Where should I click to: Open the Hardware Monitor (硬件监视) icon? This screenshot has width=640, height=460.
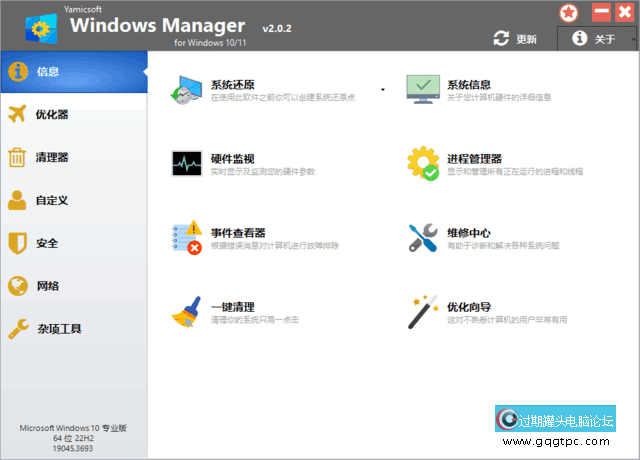pos(187,164)
